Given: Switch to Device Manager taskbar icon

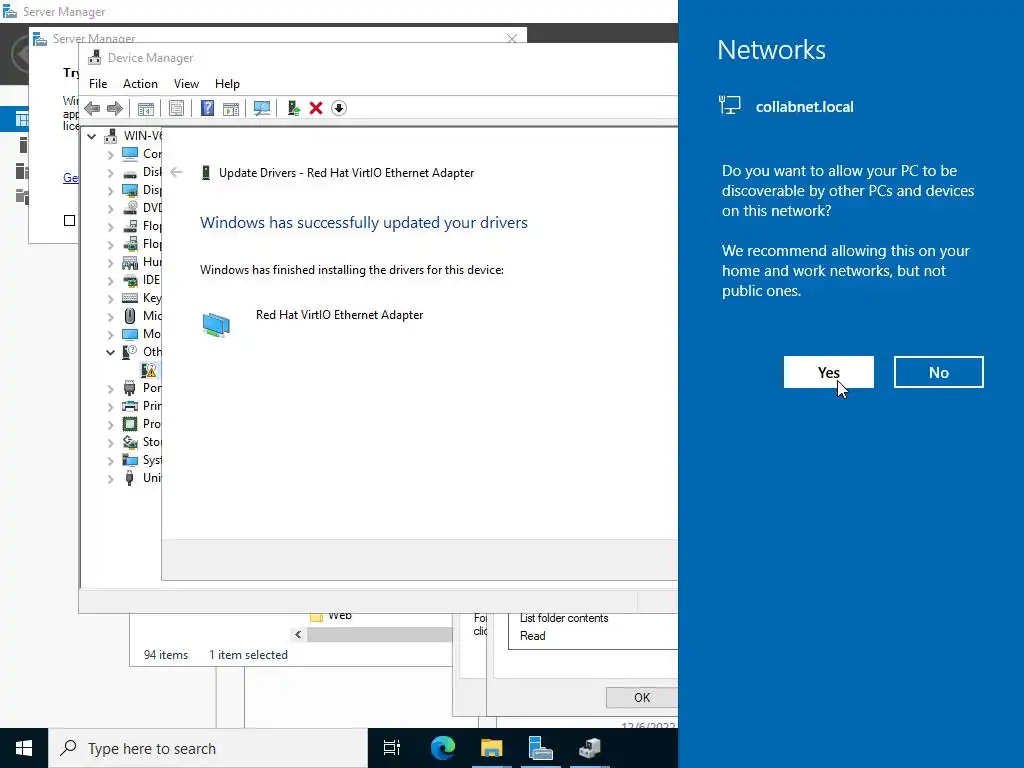Looking at the screenshot, I should click(590, 748).
